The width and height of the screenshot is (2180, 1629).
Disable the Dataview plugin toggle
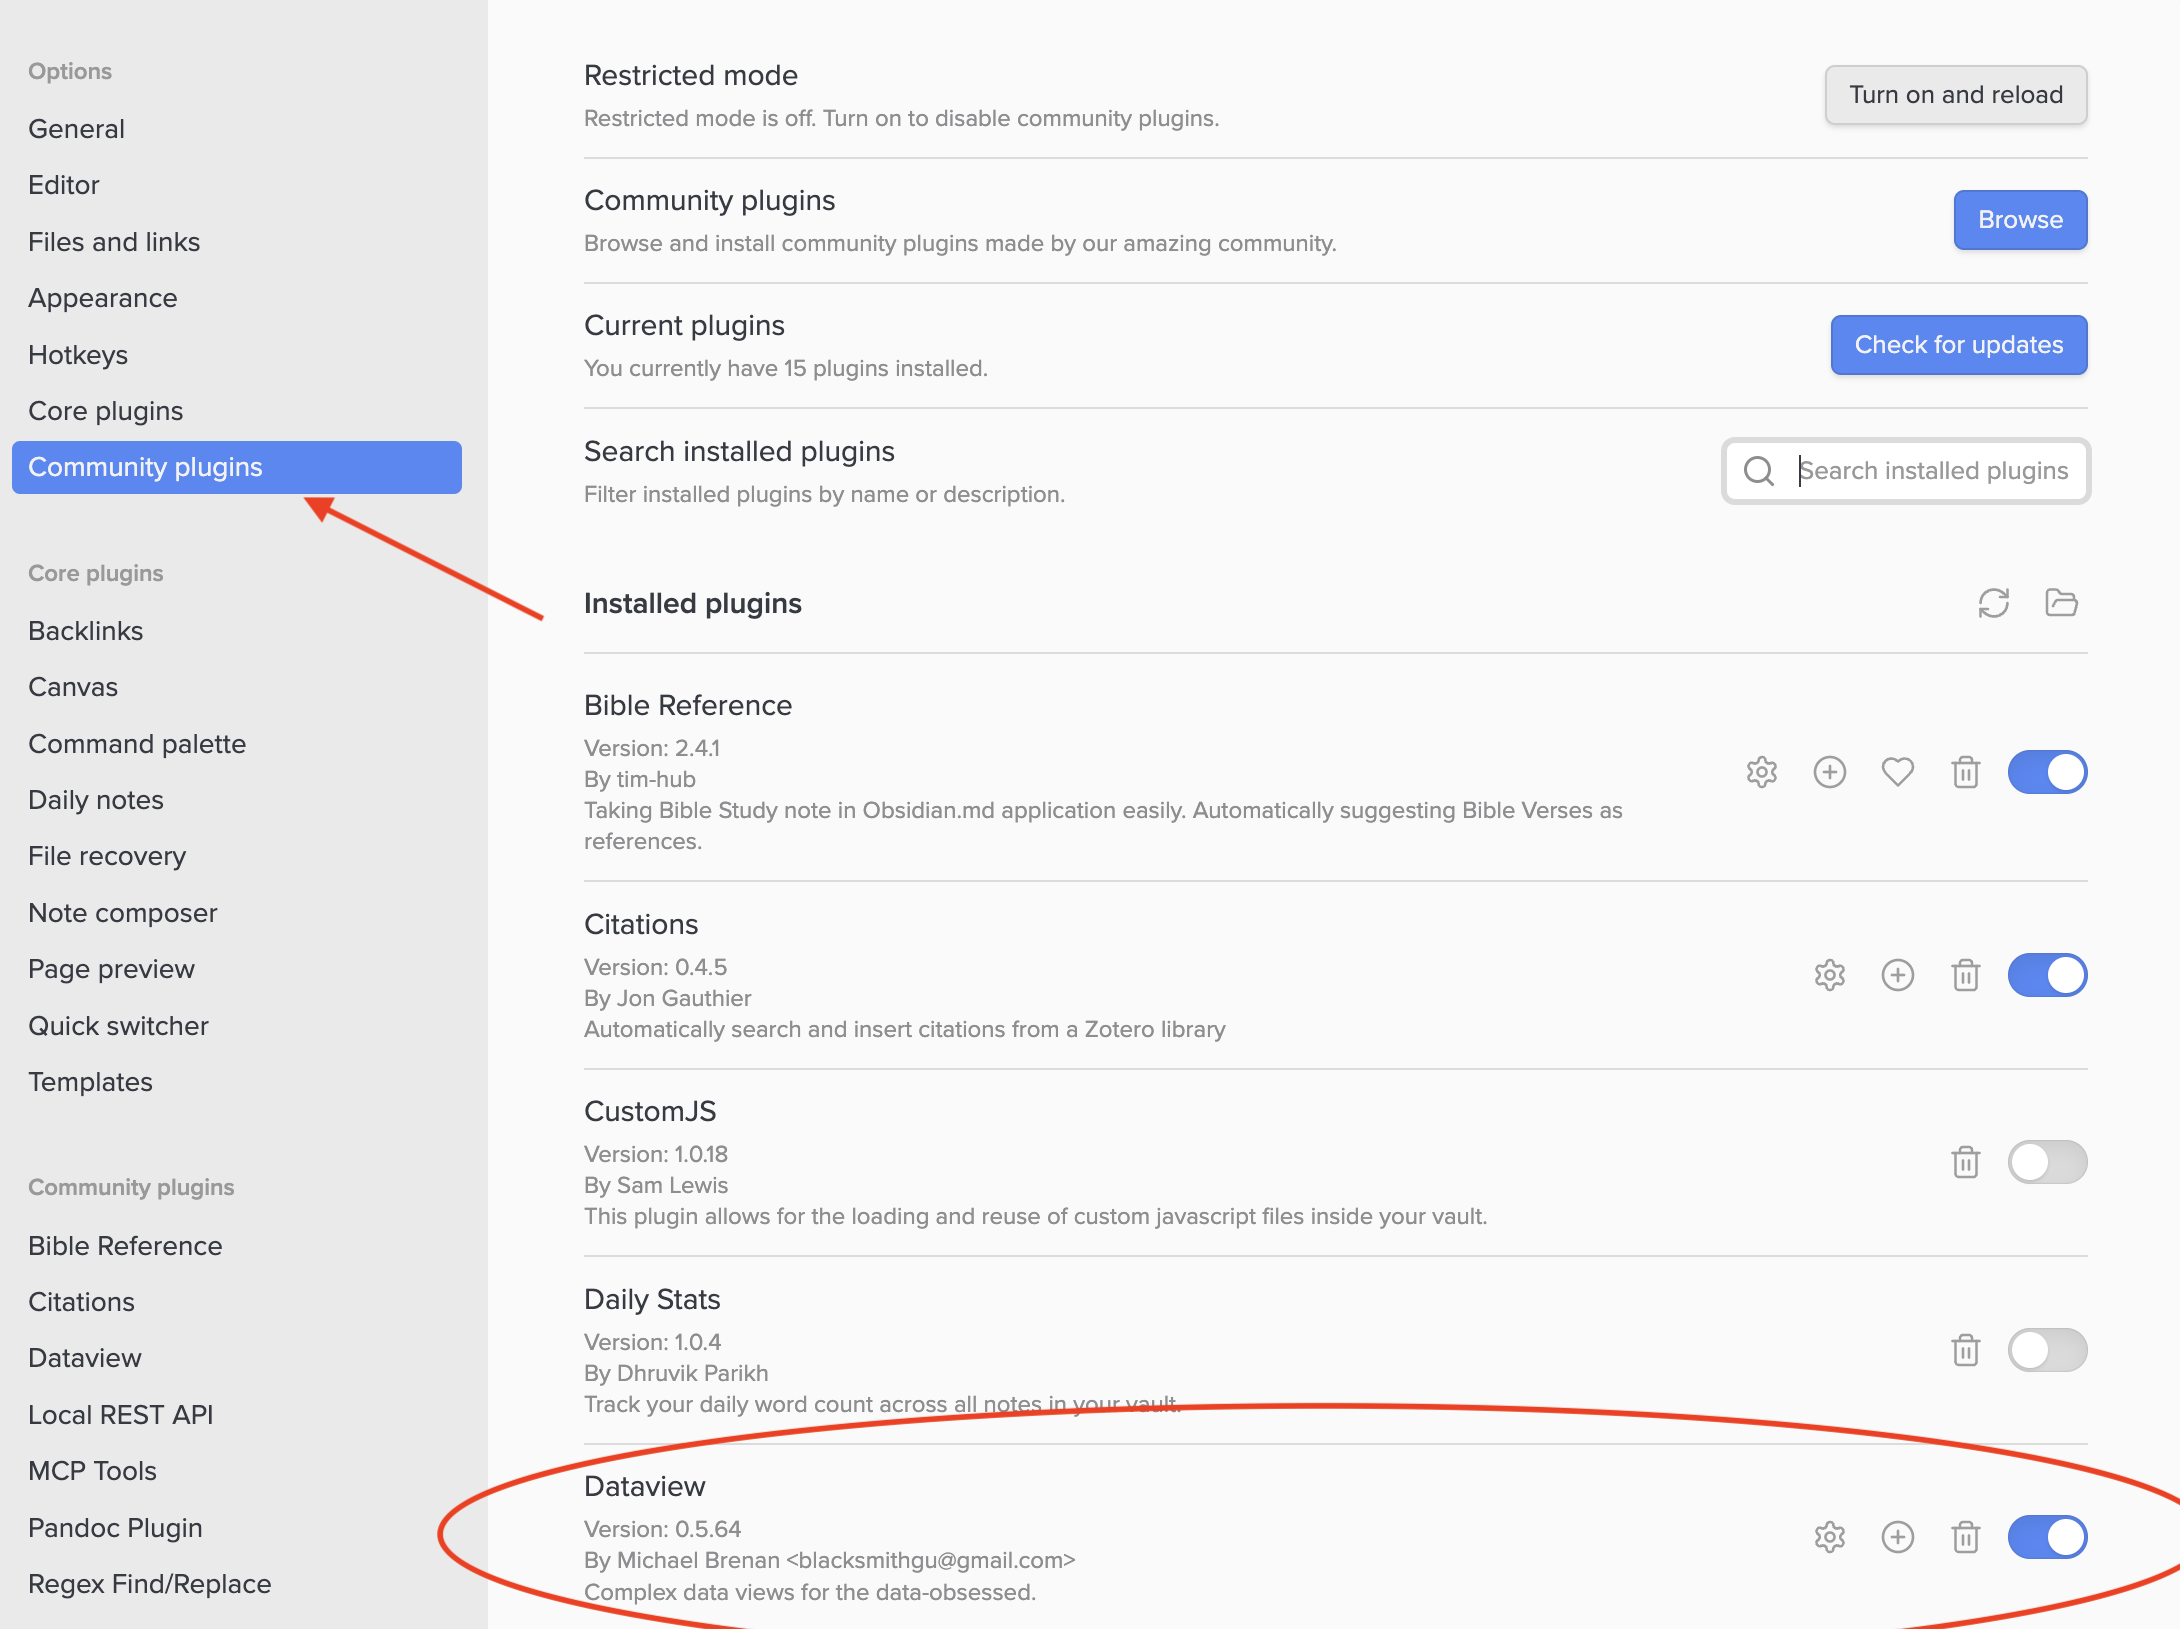point(2047,1537)
